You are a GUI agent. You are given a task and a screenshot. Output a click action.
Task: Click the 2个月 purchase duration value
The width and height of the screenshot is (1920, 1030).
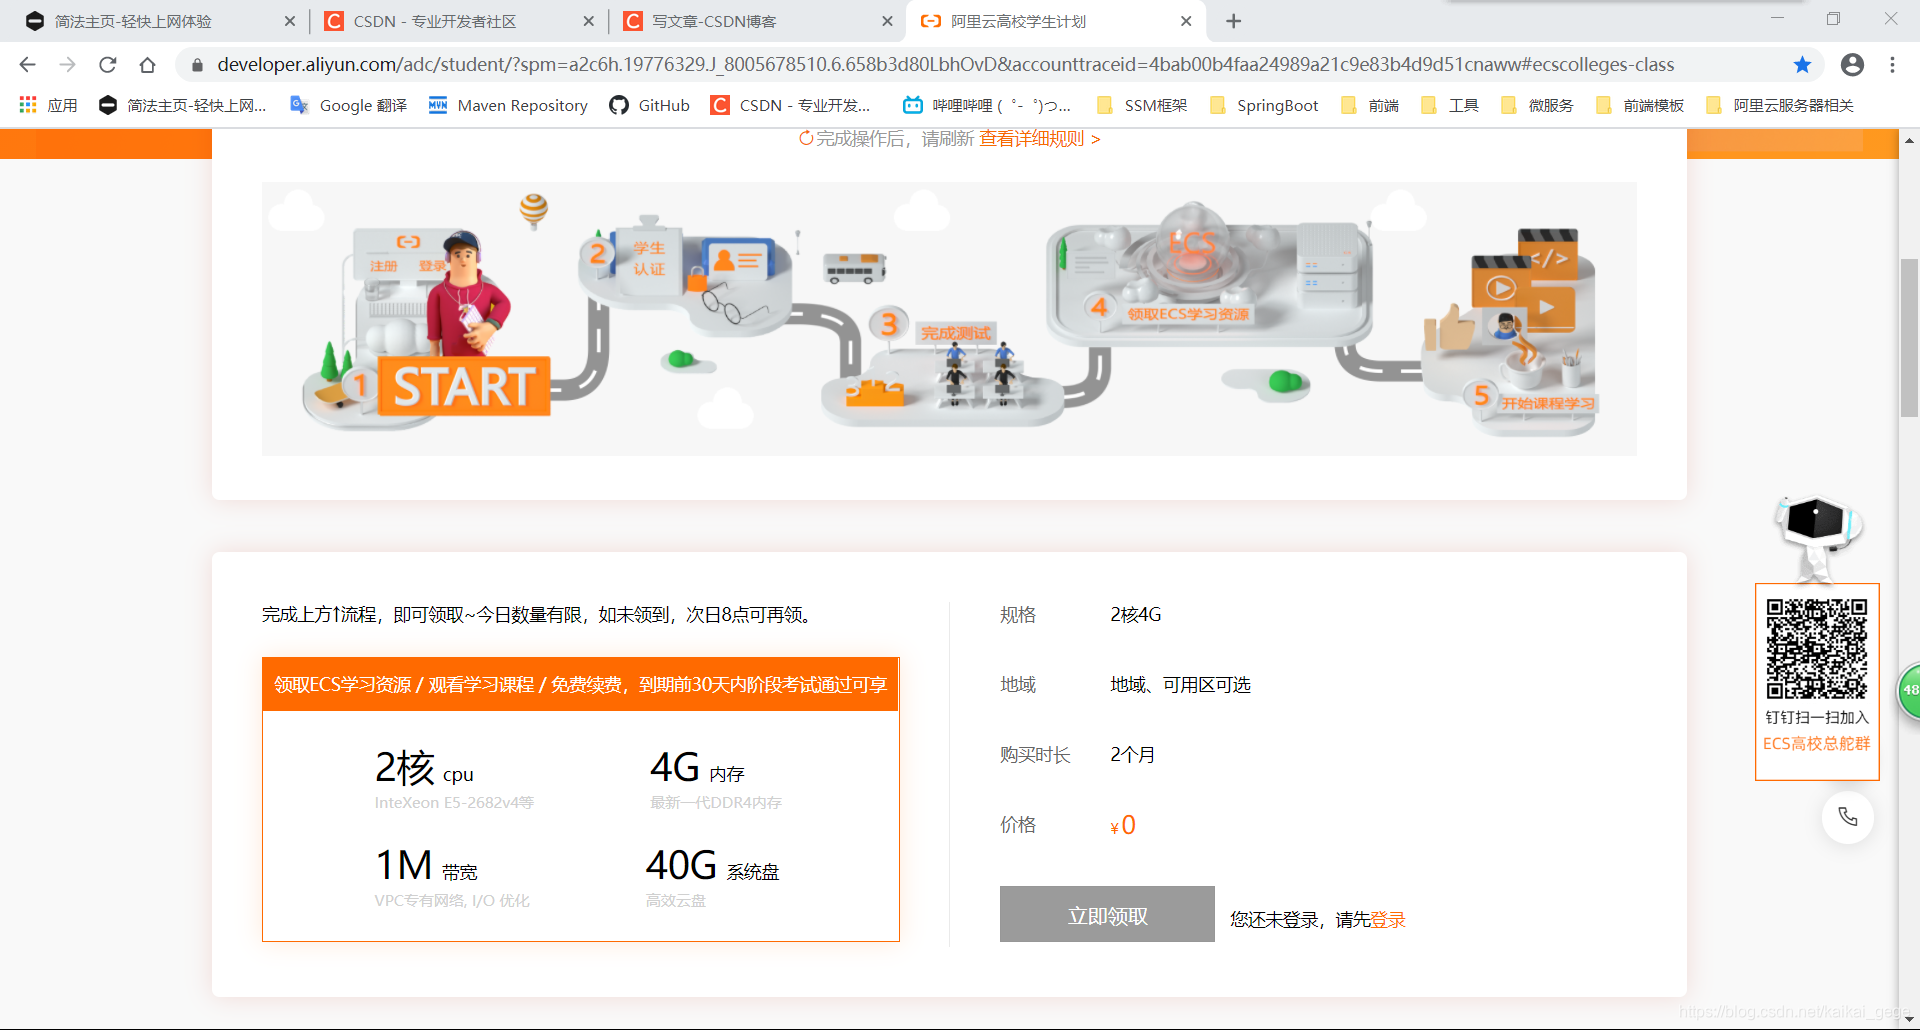click(1132, 755)
